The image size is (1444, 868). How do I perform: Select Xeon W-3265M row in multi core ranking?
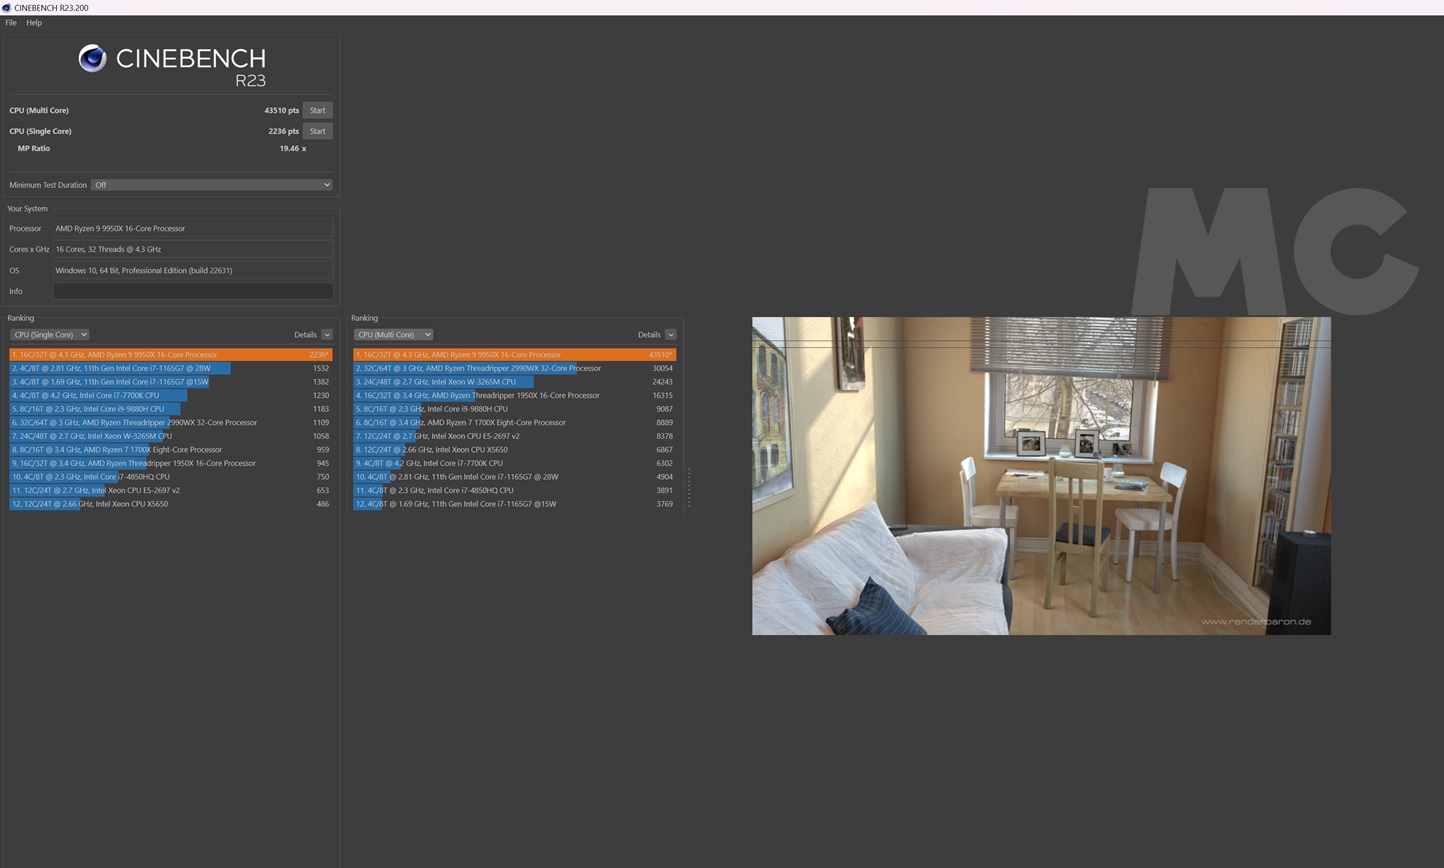(514, 382)
